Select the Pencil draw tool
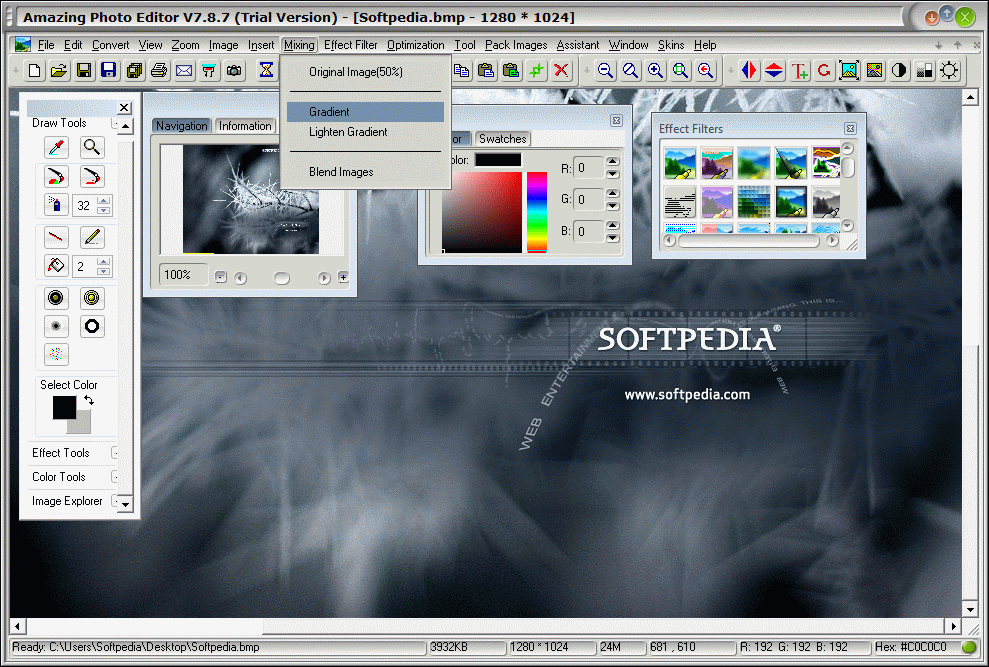 point(92,237)
